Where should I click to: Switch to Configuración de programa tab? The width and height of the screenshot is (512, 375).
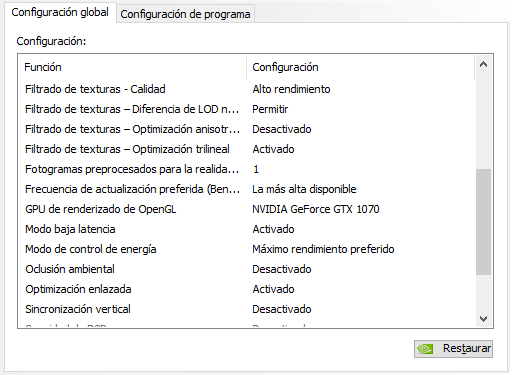pyautogui.click(x=185, y=14)
